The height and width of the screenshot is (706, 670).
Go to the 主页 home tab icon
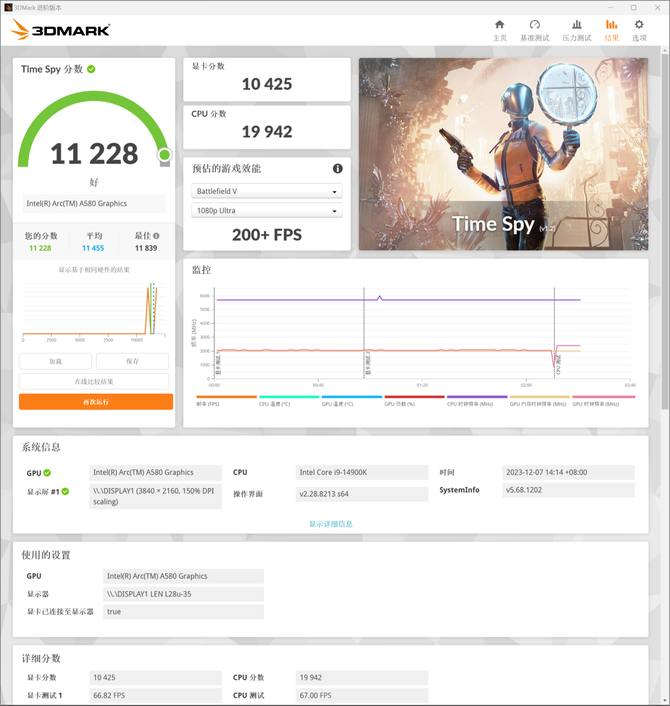pyautogui.click(x=499, y=25)
